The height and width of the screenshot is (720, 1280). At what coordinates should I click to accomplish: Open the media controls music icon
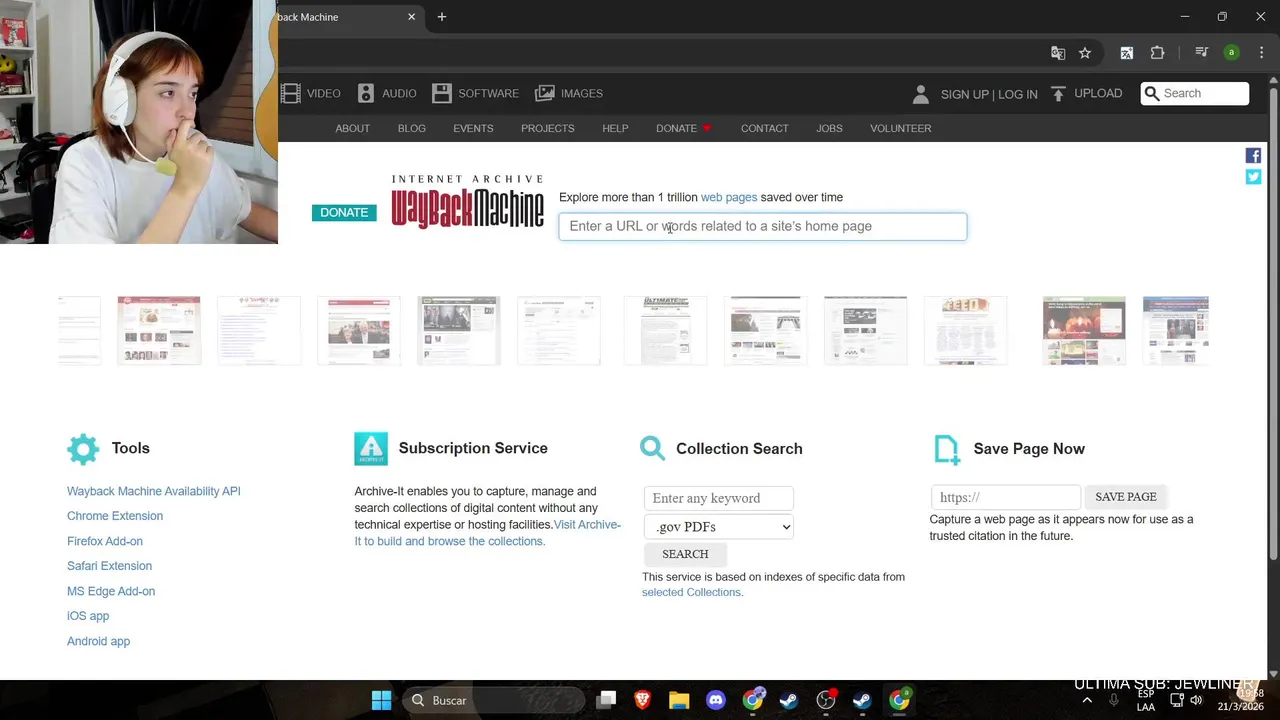coord(1202,53)
